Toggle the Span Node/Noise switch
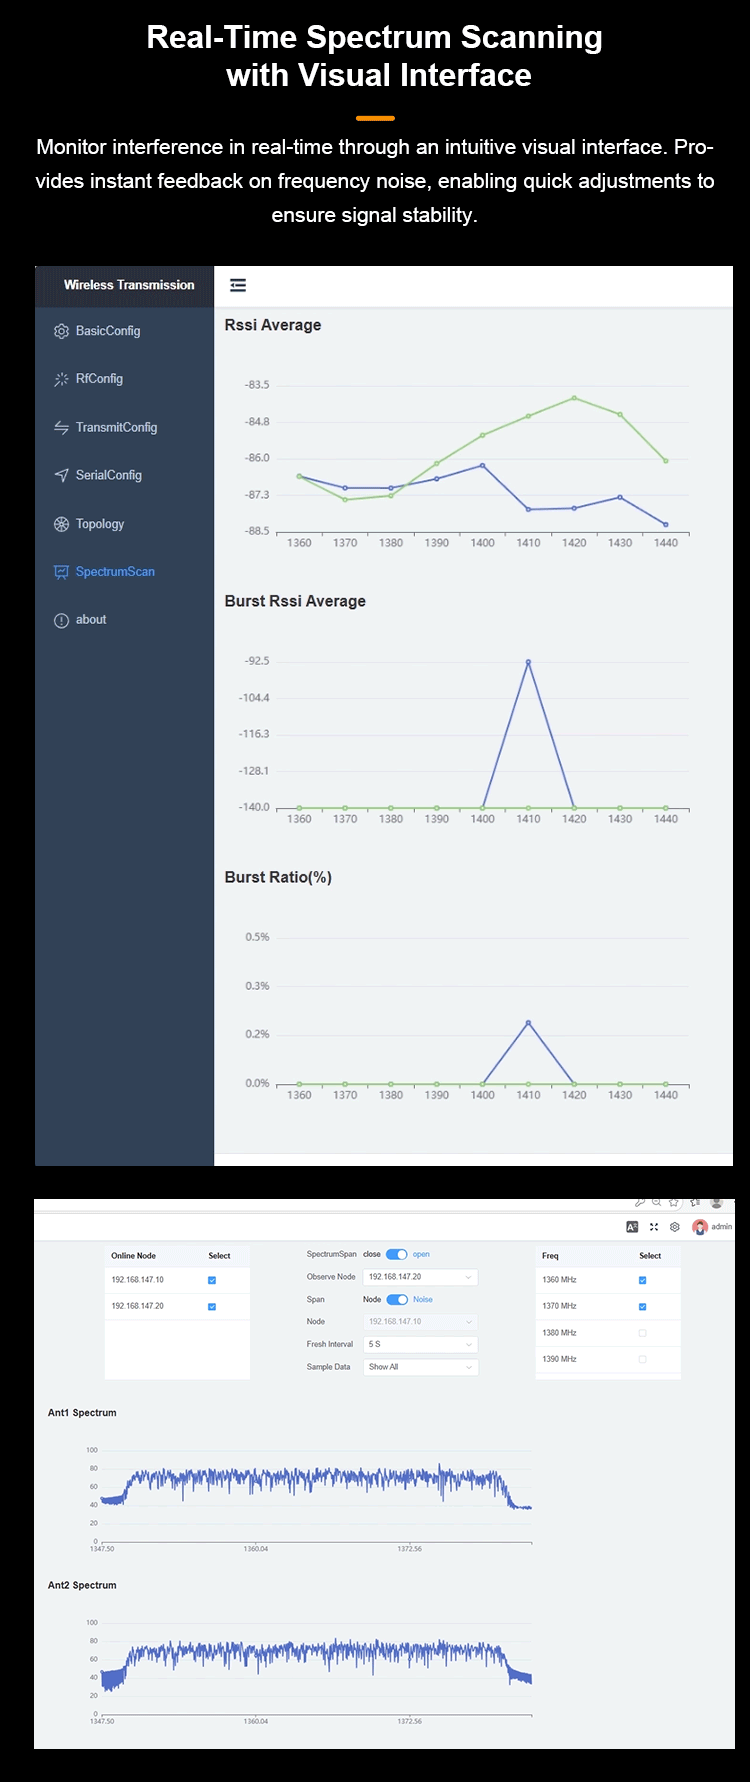 click(397, 1300)
